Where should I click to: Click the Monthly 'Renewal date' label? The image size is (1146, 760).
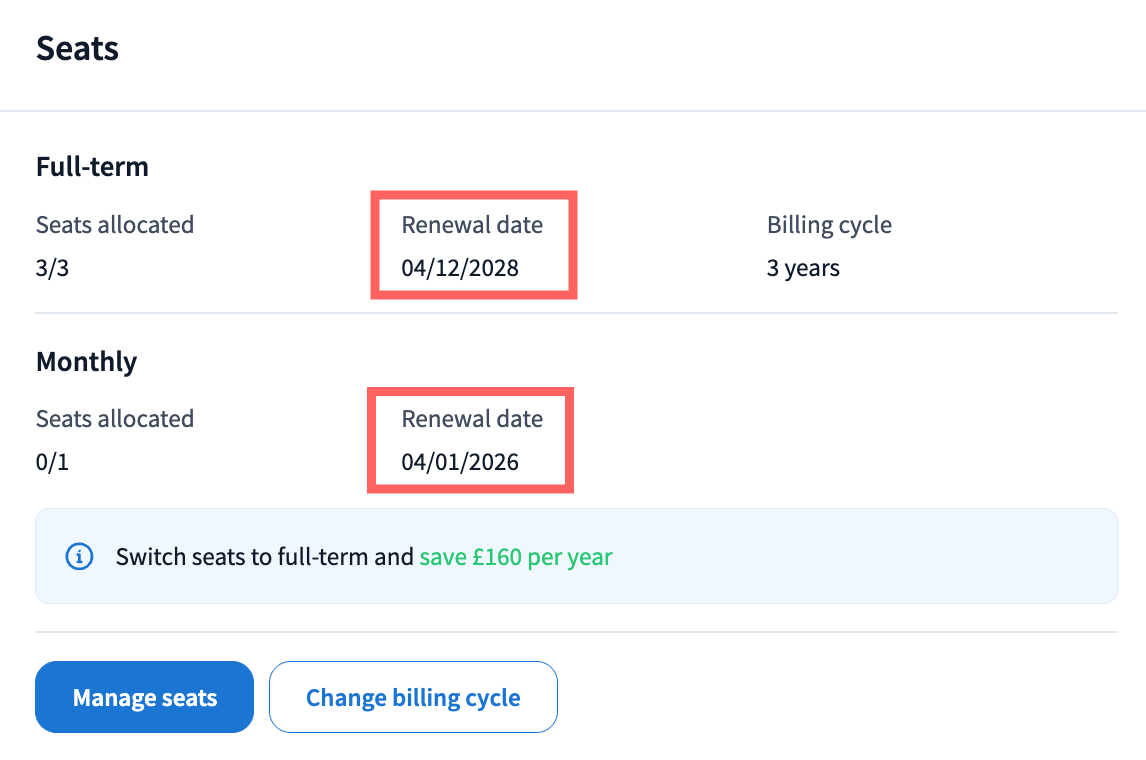point(472,419)
